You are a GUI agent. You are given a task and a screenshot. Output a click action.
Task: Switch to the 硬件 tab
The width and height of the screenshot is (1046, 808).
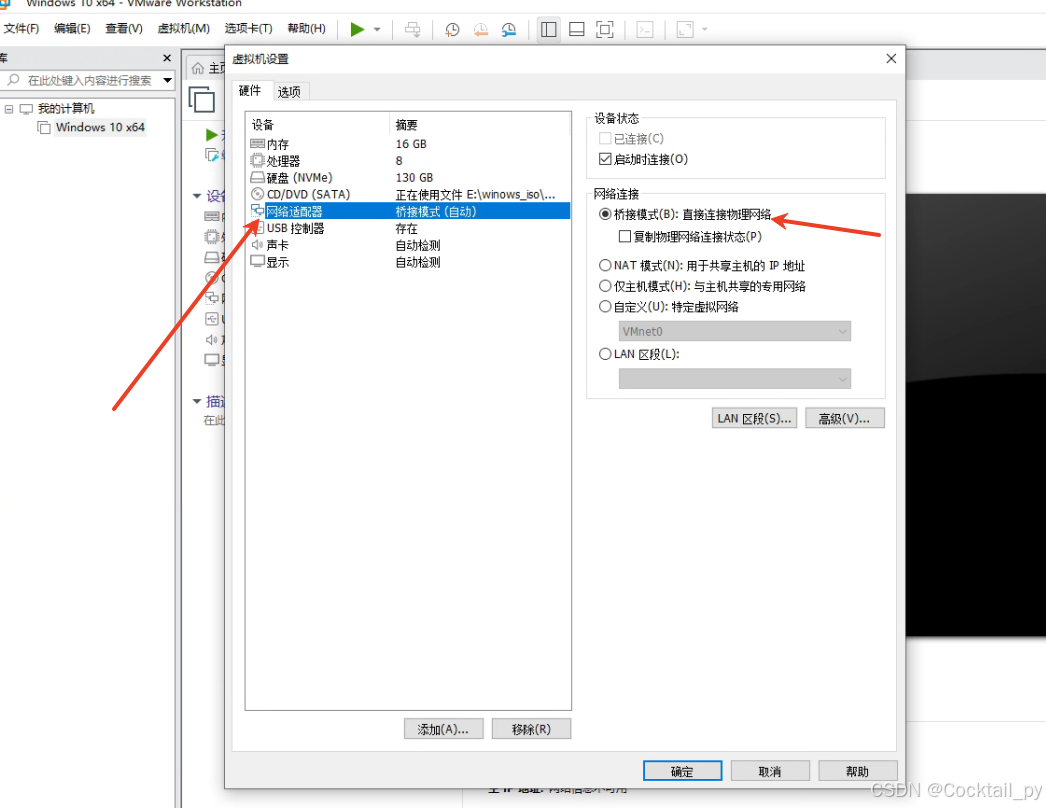click(250, 90)
